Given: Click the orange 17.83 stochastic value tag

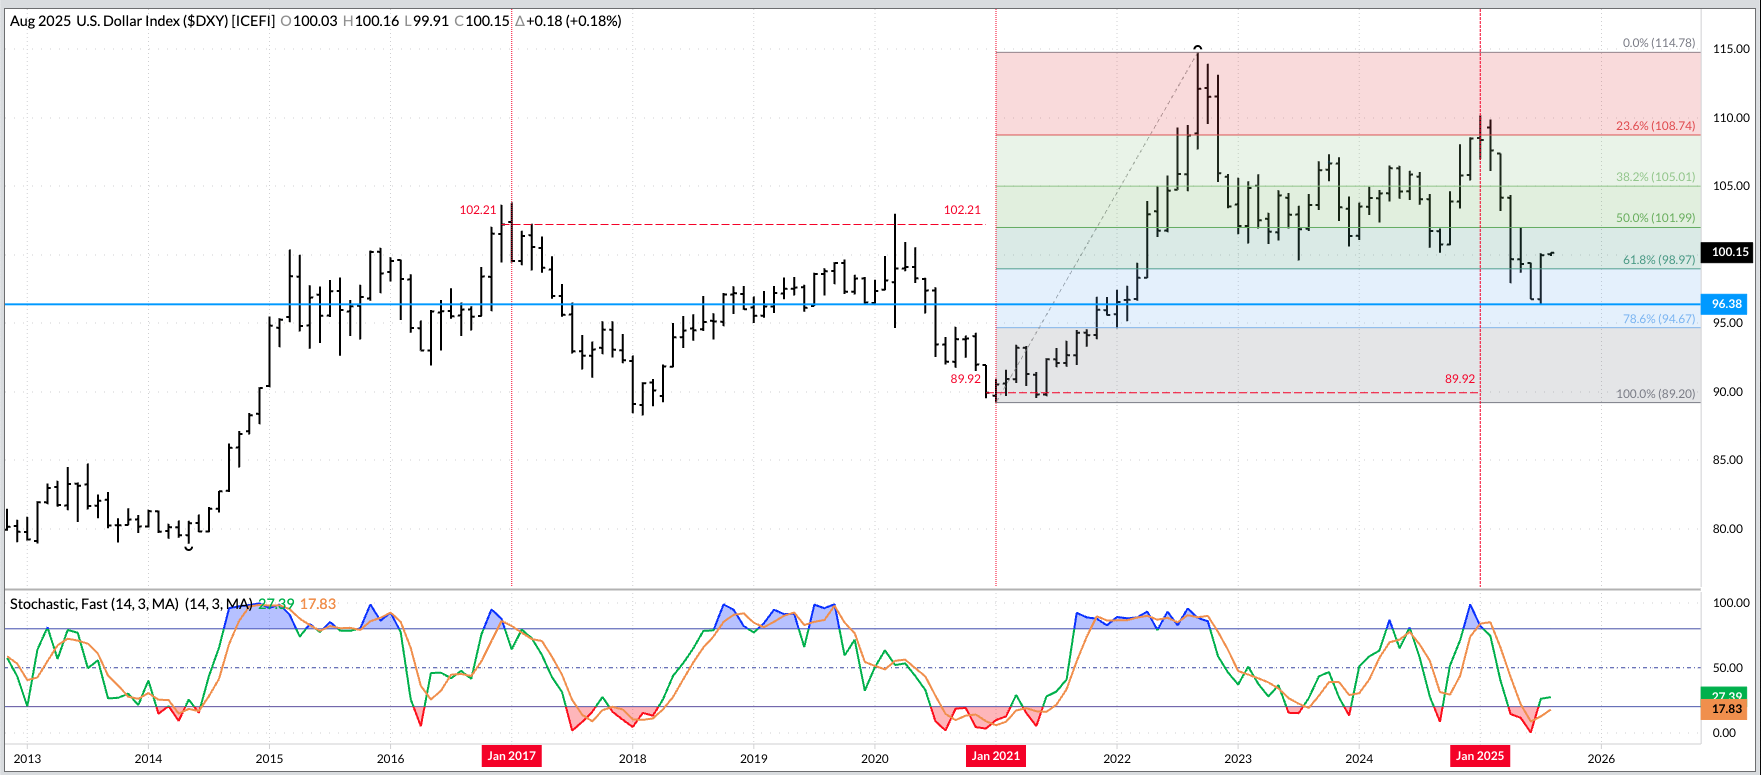Looking at the screenshot, I should coord(1727,710).
